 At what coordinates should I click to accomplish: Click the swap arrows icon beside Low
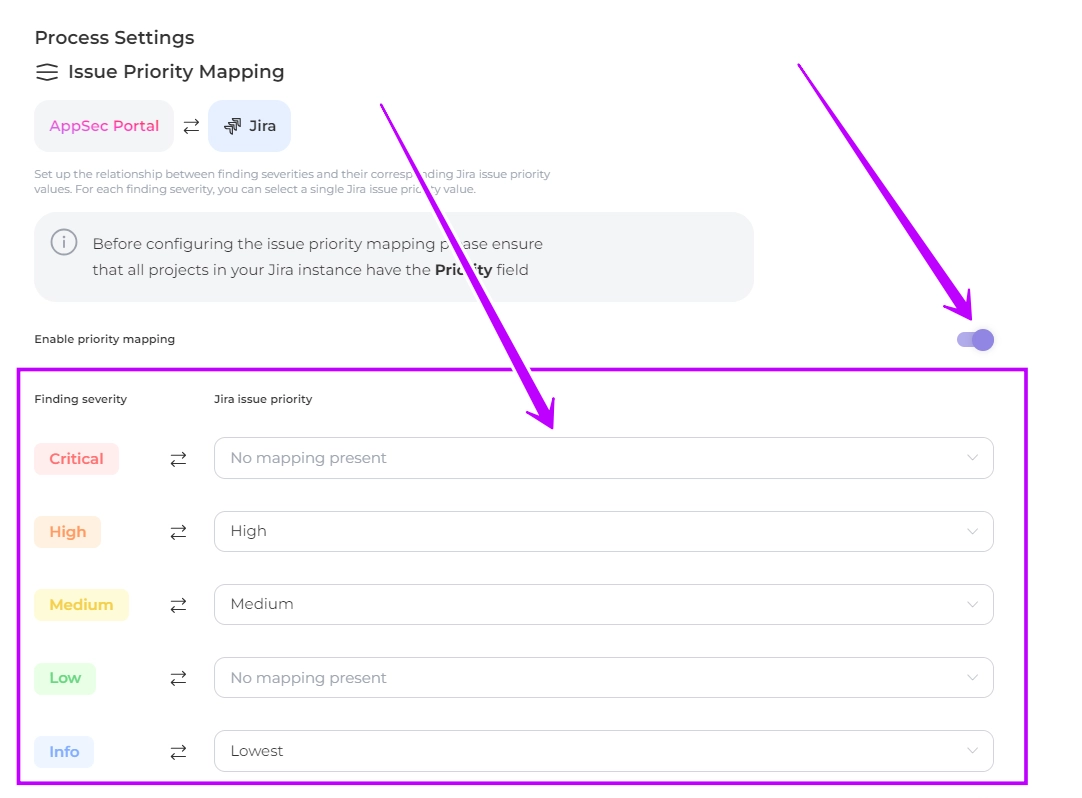coord(178,678)
